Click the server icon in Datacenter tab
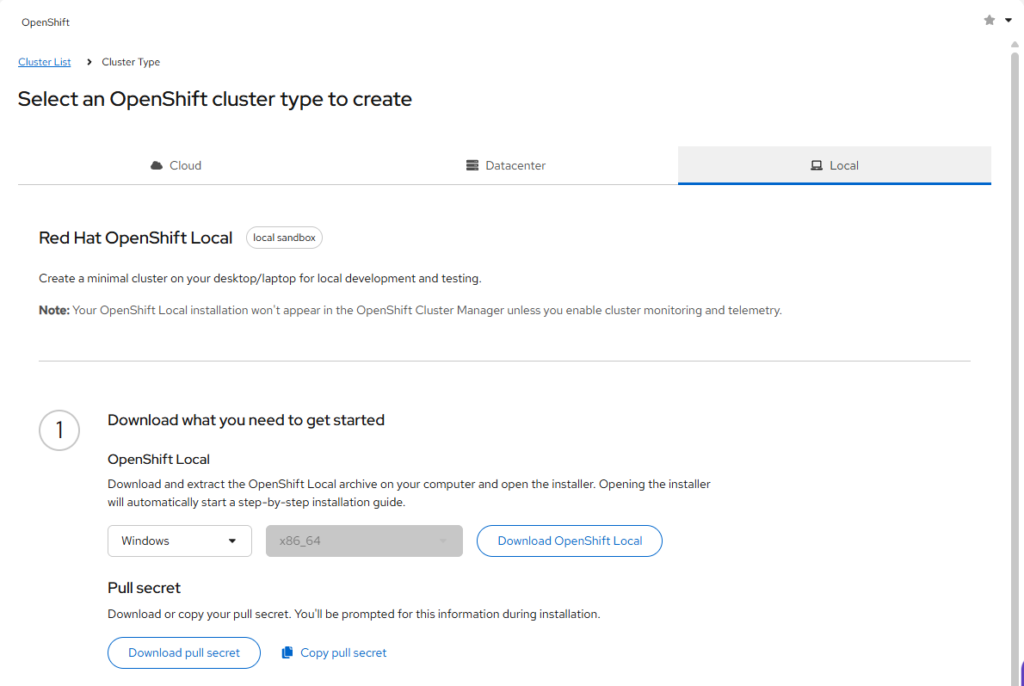The height and width of the screenshot is (686, 1024). (472, 166)
